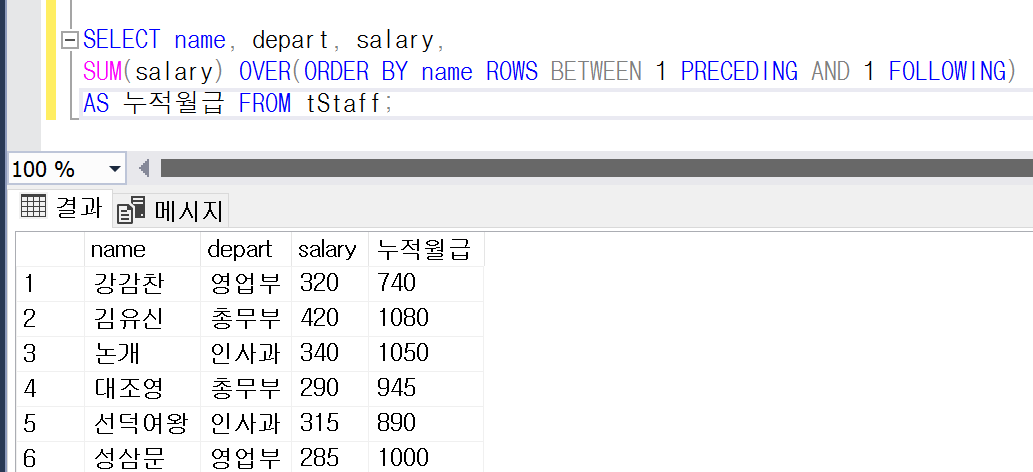Click the ROWS keyword in the query
This screenshot has height=472, width=1033.
click(x=512, y=71)
